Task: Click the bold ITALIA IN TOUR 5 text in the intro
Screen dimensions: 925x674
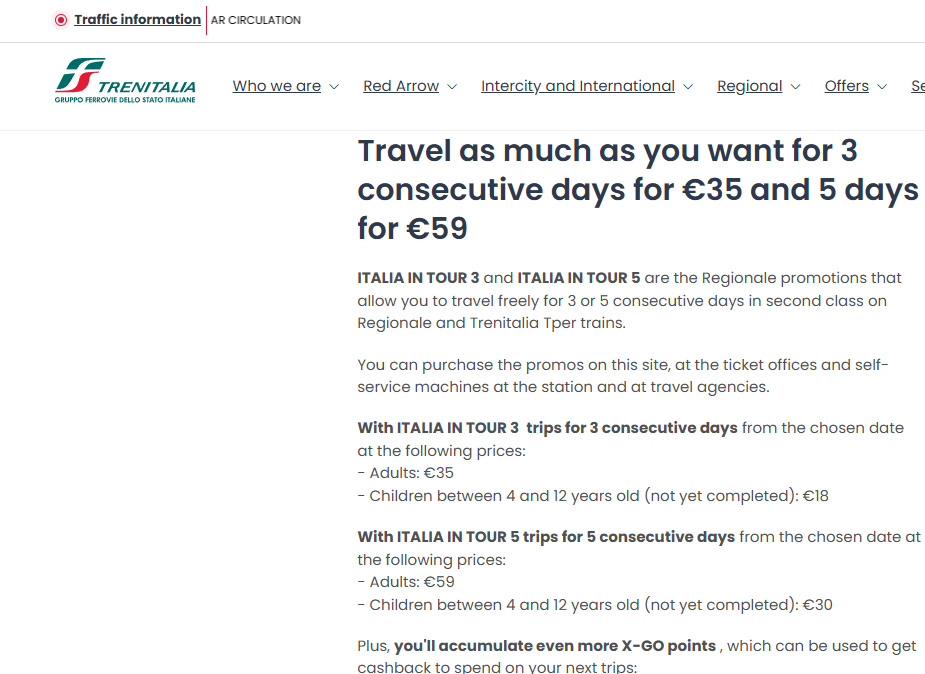Action: click(579, 278)
